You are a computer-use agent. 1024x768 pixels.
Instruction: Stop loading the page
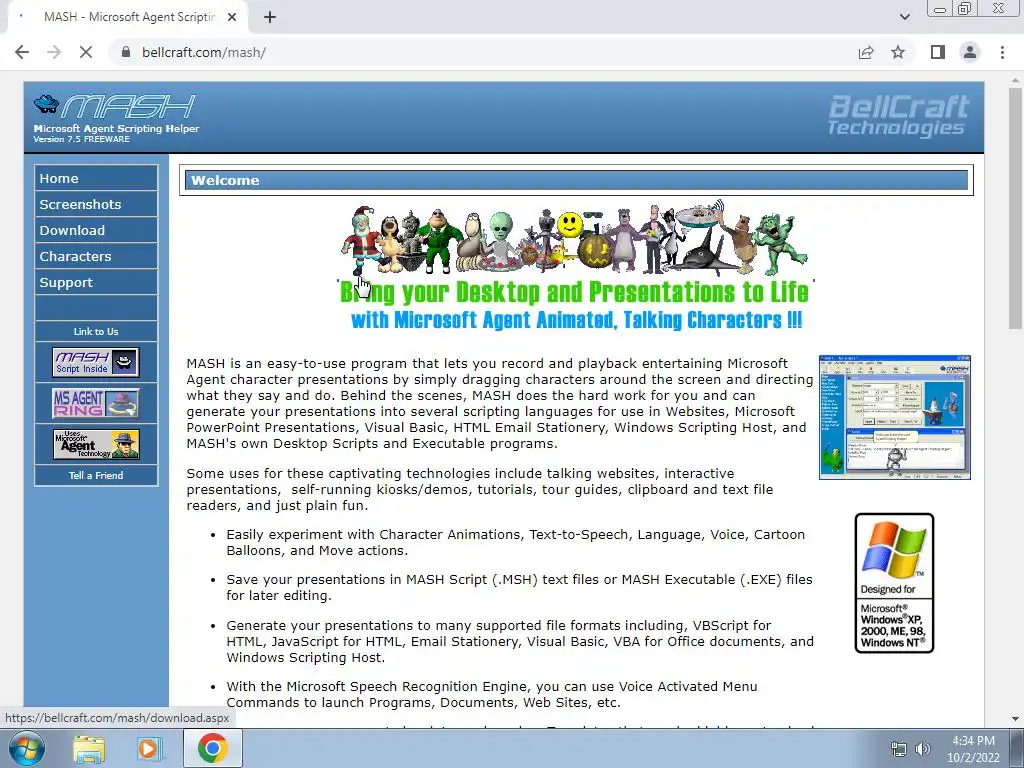point(86,52)
